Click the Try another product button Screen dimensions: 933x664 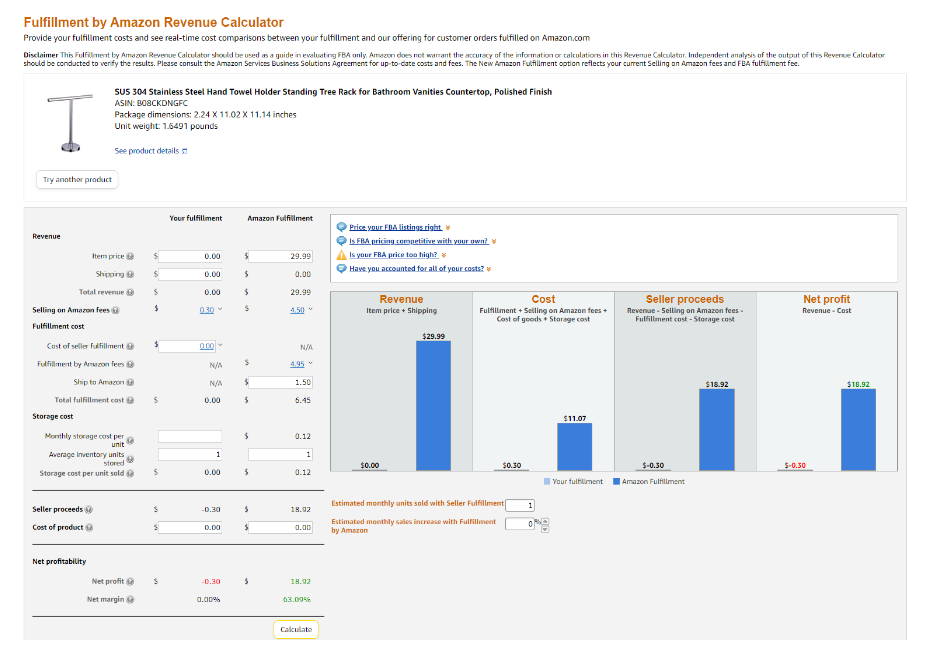coord(77,180)
